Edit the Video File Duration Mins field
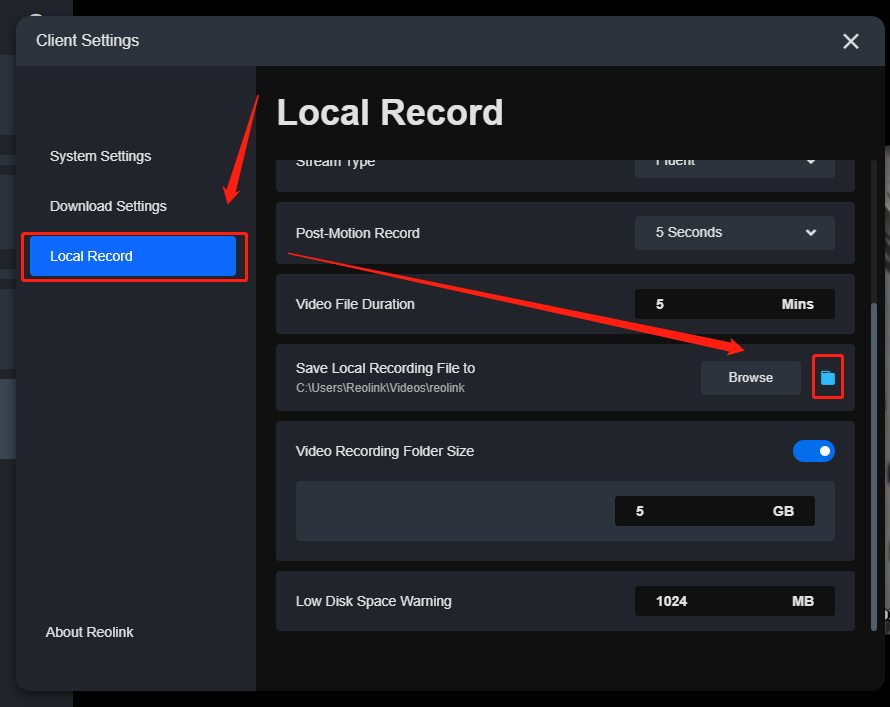The width and height of the screenshot is (890, 707). [734, 304]
